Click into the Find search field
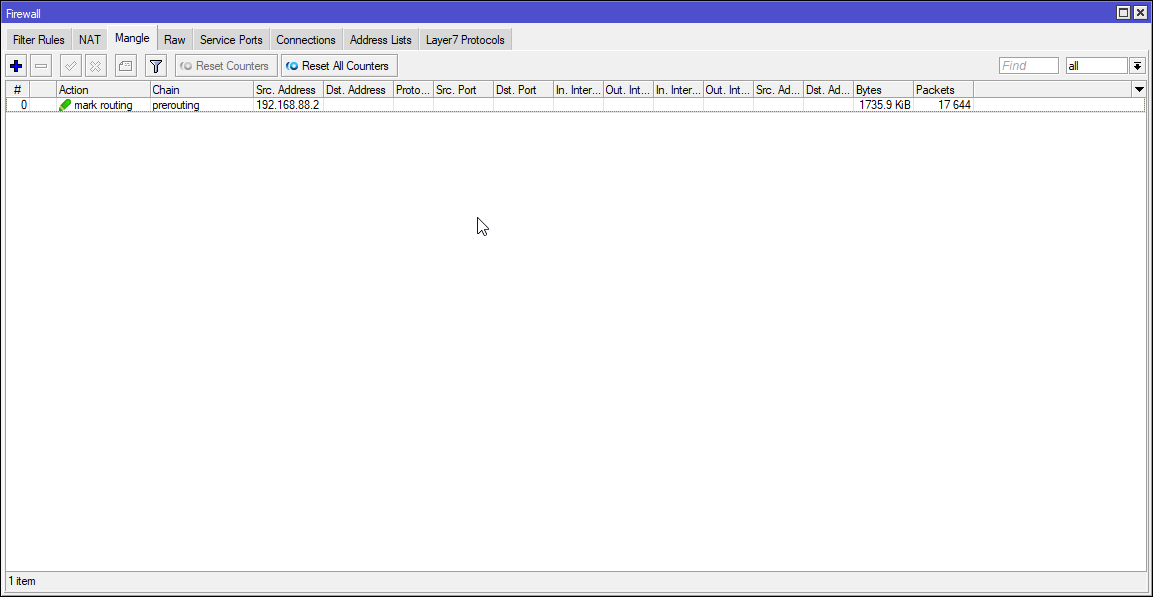 pyautogui.click(x=1029, y=65)
